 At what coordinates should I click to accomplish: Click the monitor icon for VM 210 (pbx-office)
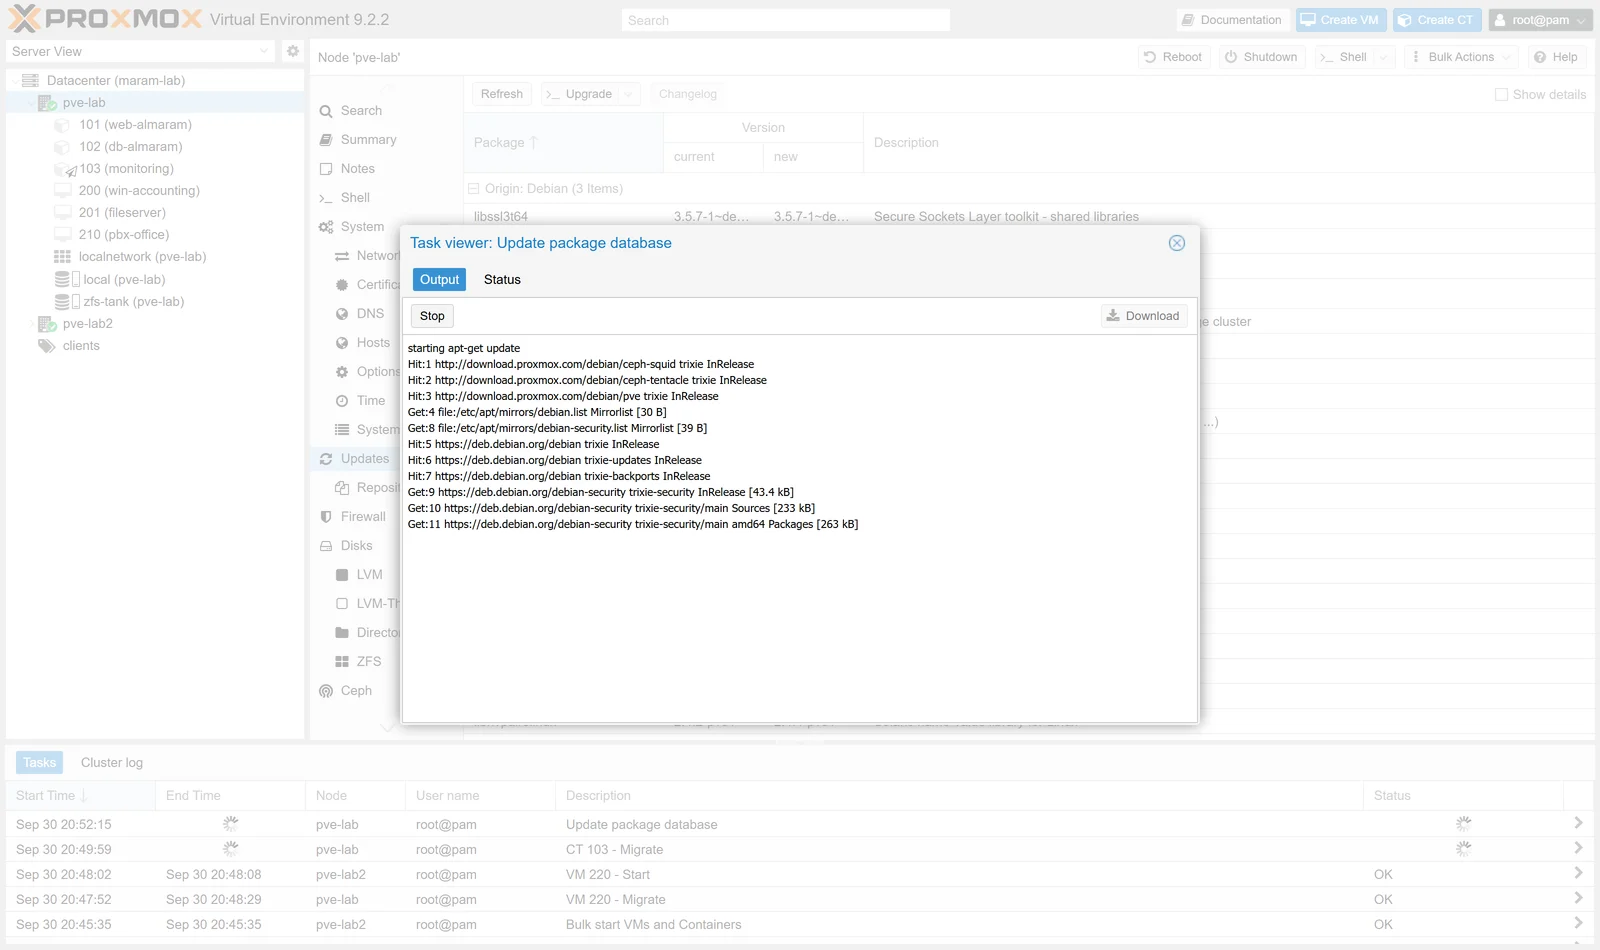62,235
